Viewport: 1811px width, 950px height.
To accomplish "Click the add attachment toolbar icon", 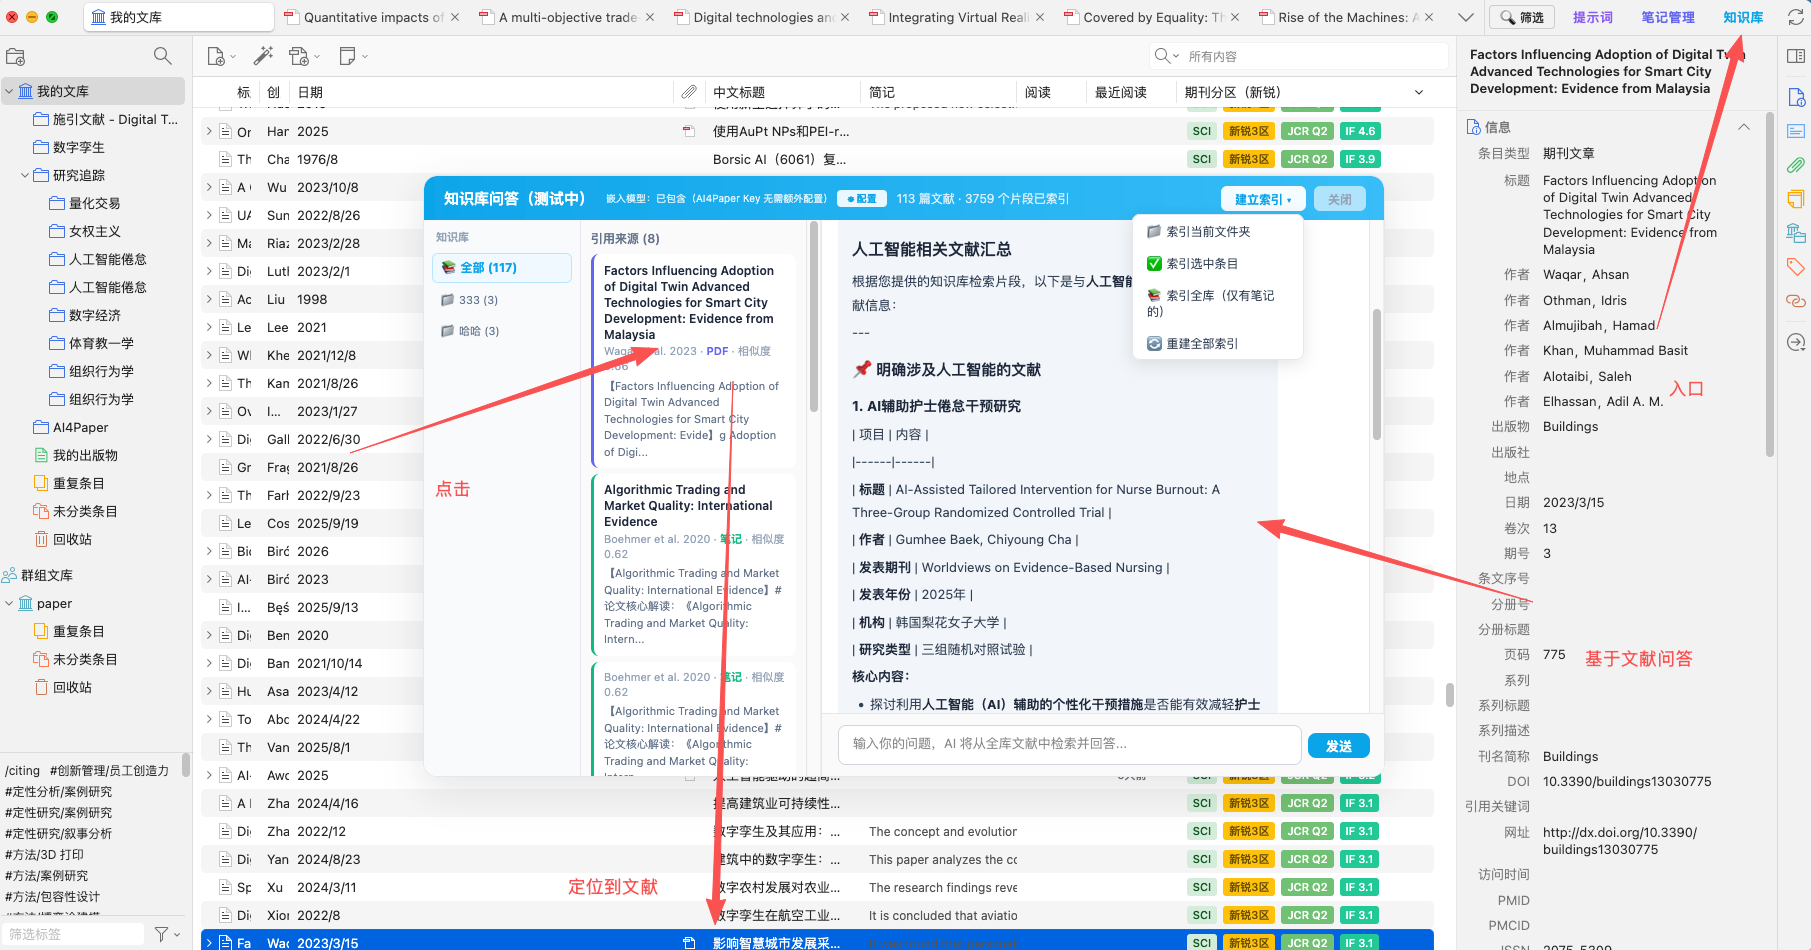I will [299, 56].
